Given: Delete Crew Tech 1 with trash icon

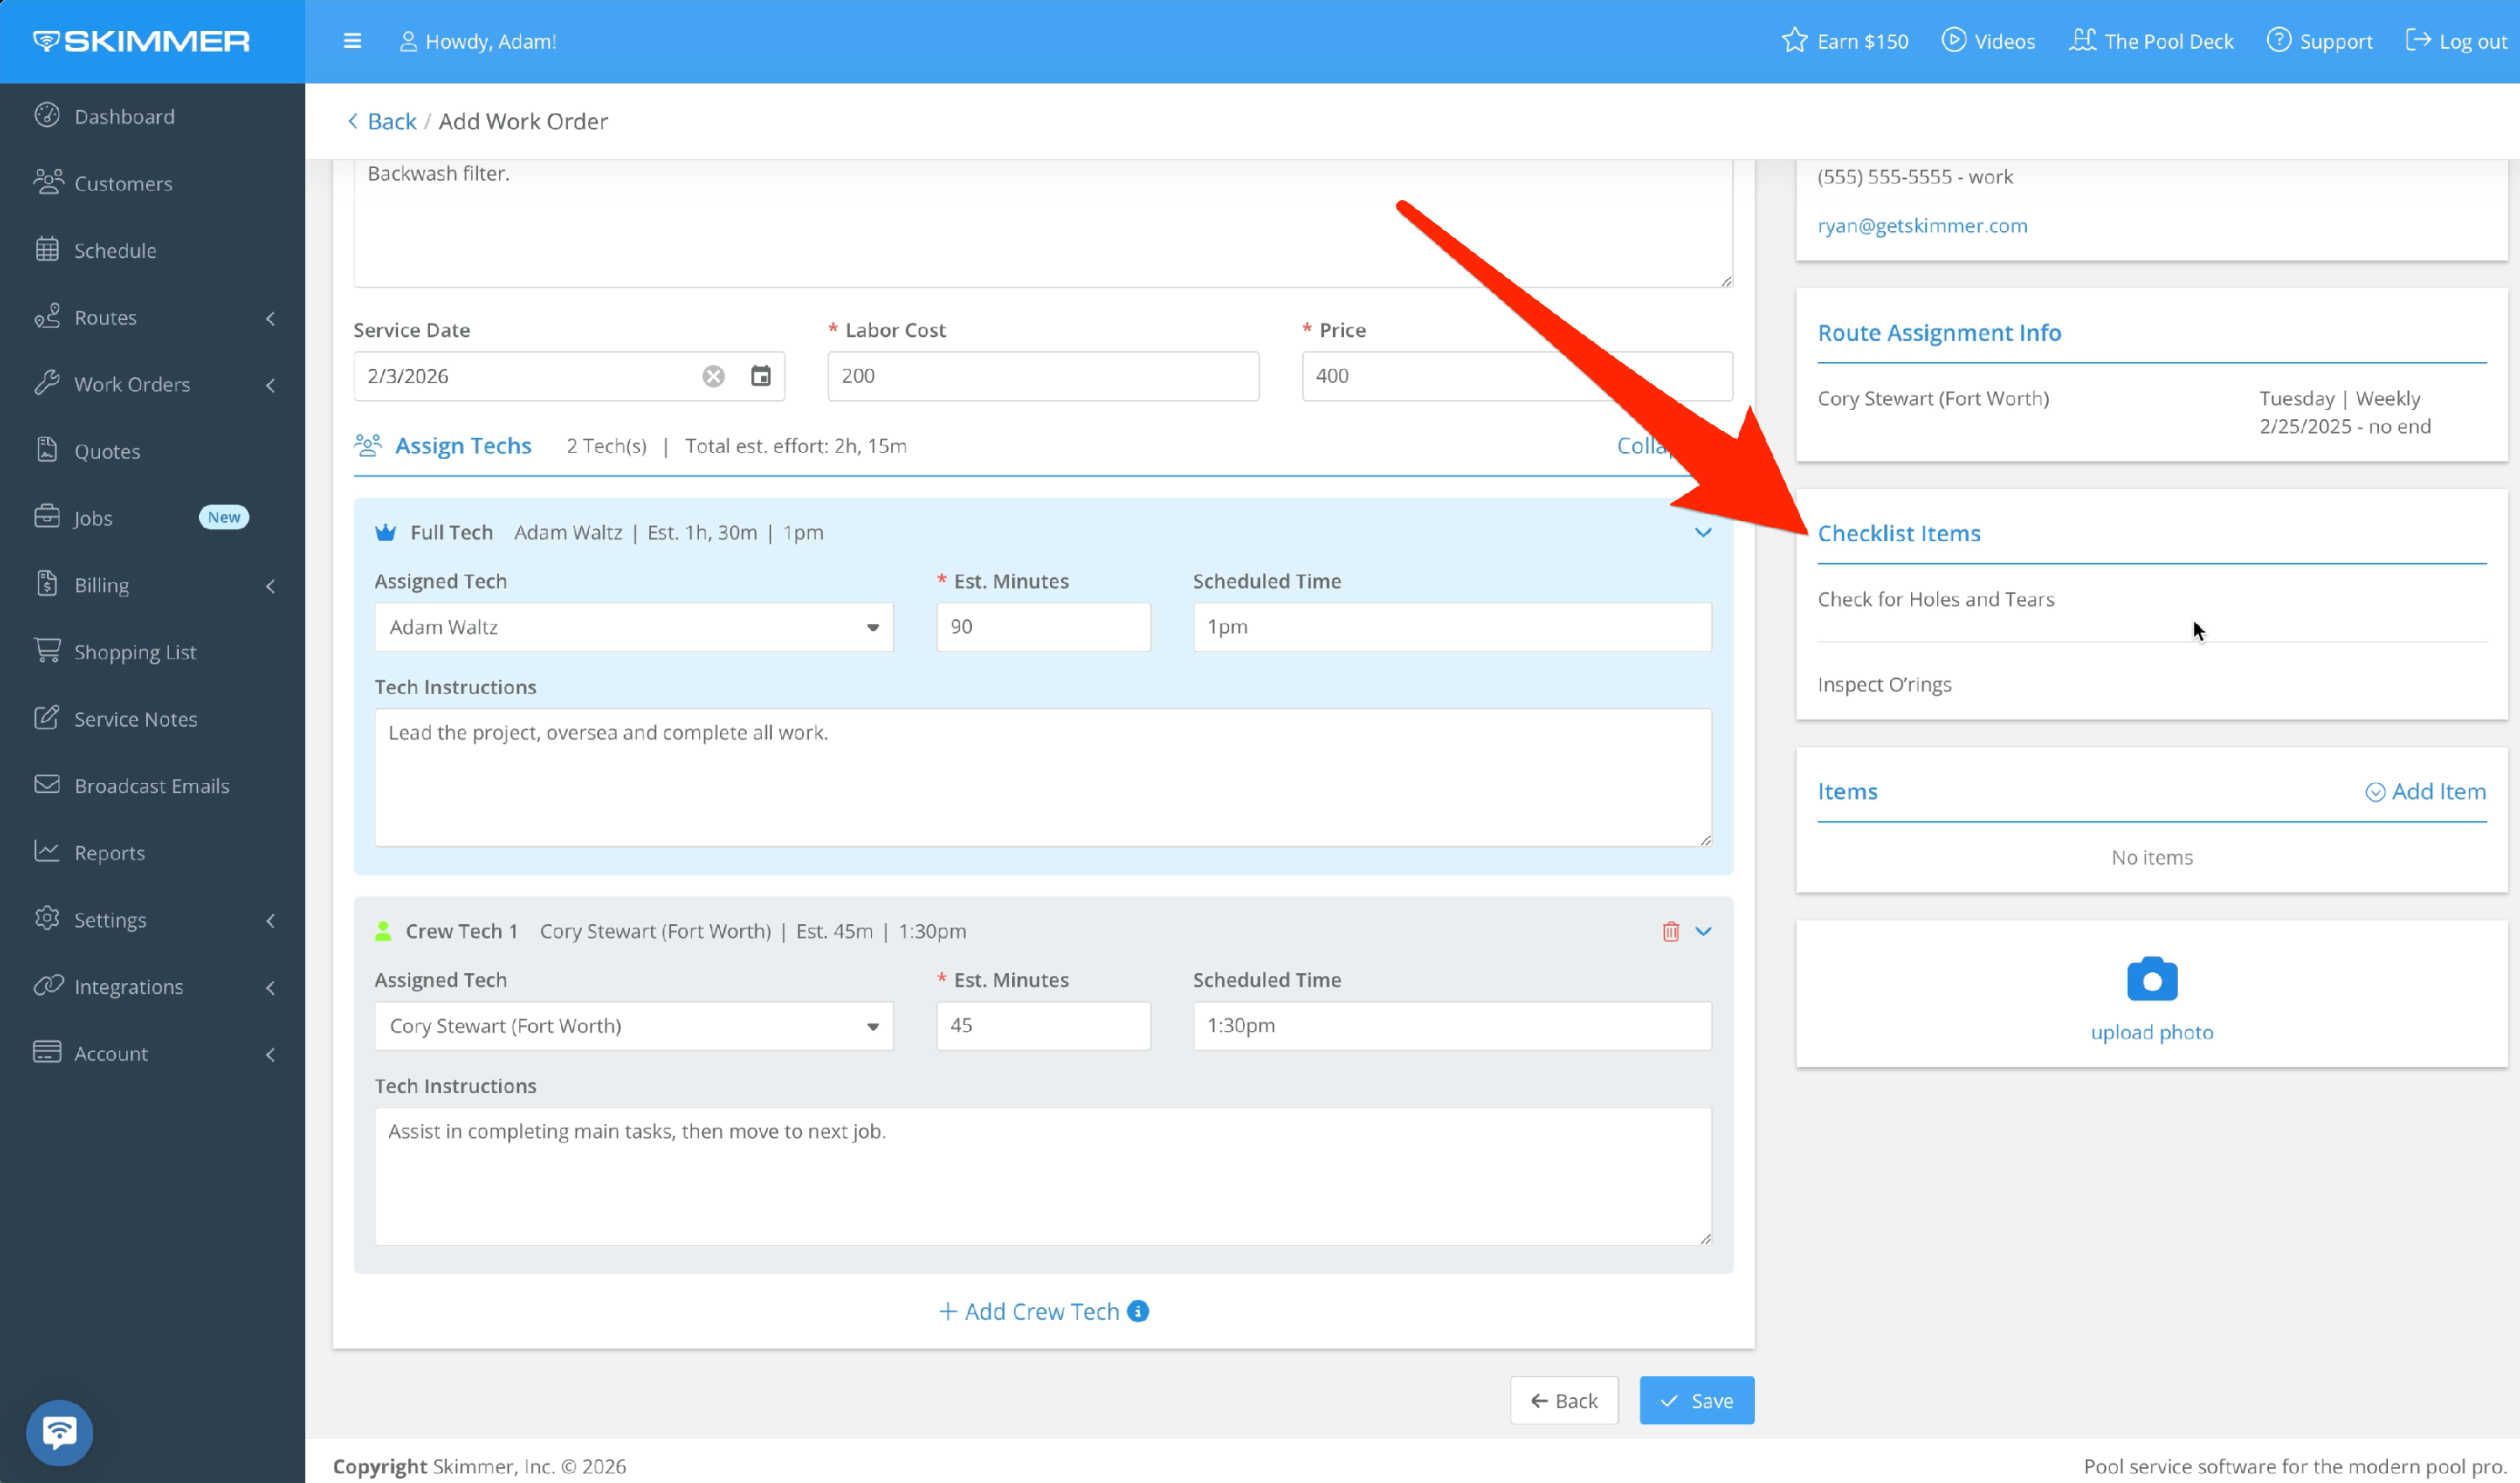Looking at the screenshot, I should tap(1670, 931).
